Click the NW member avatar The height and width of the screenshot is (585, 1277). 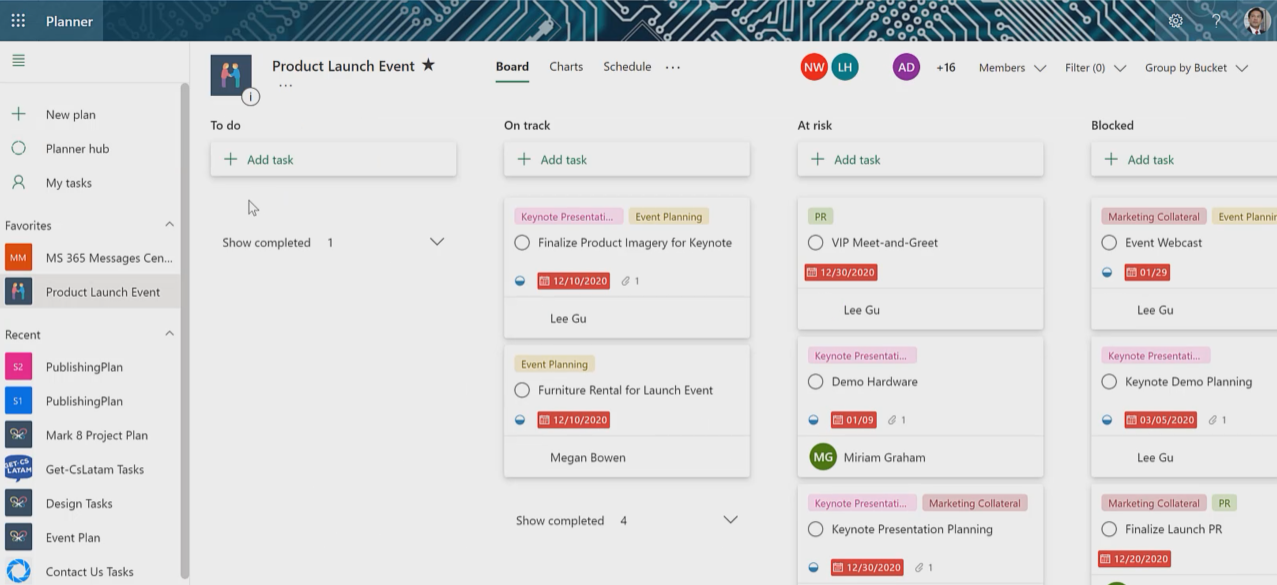814,67
